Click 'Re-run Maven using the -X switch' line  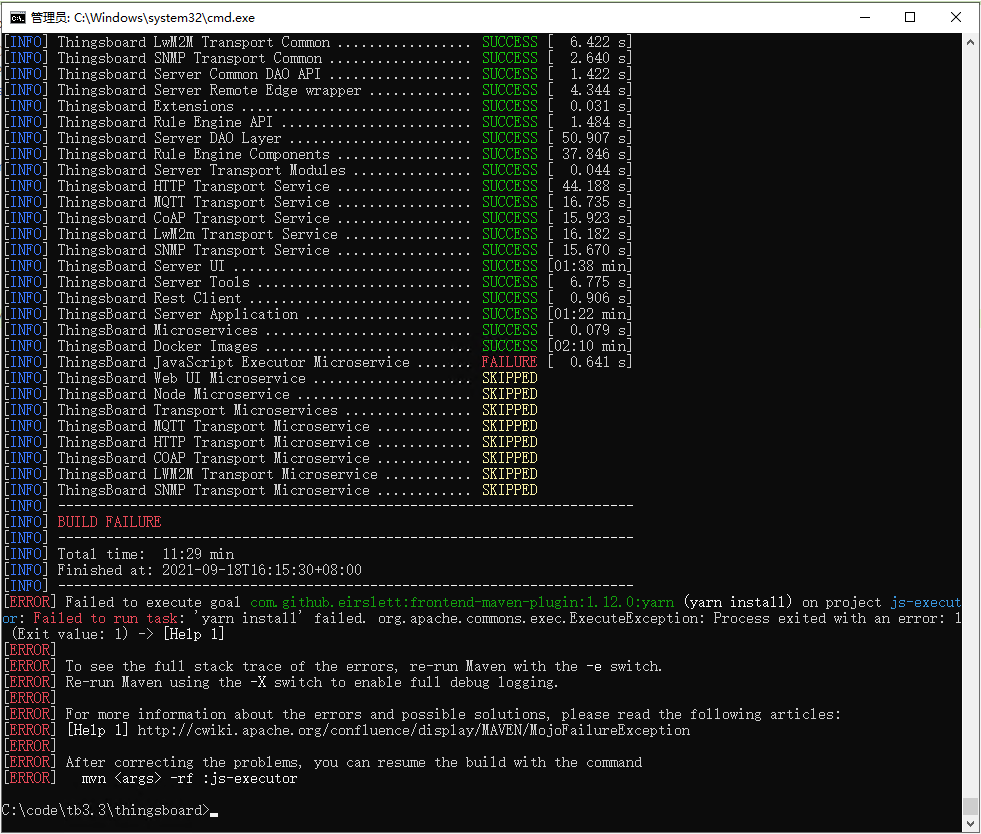281,683
